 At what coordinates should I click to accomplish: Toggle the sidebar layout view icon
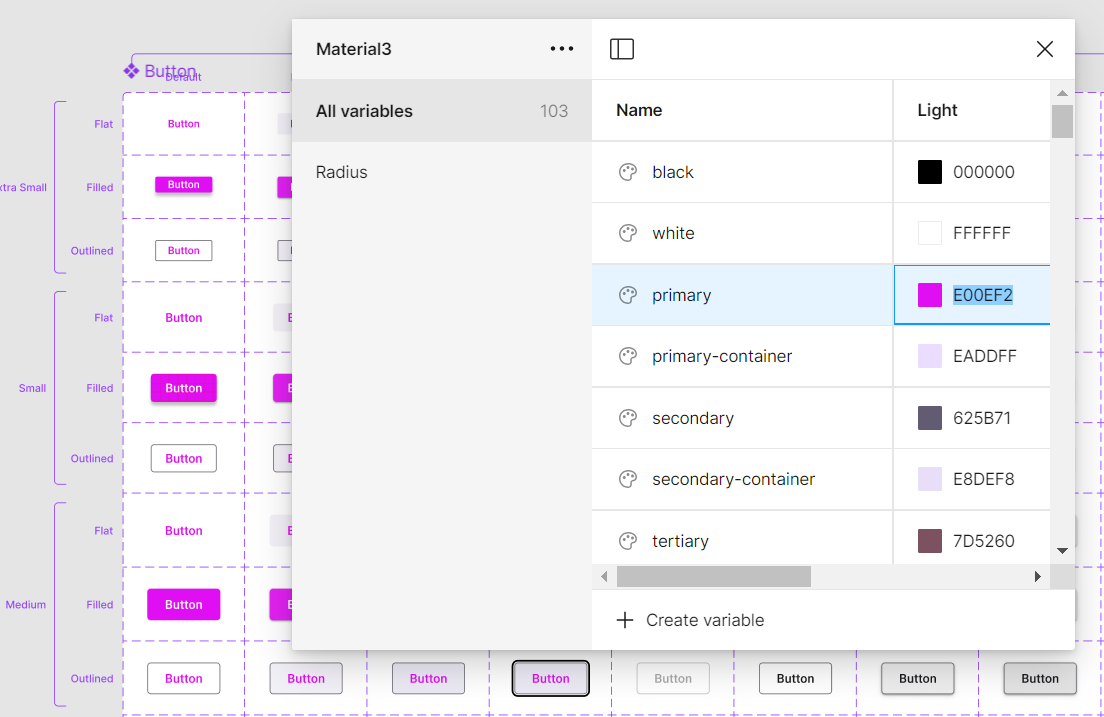621,48
